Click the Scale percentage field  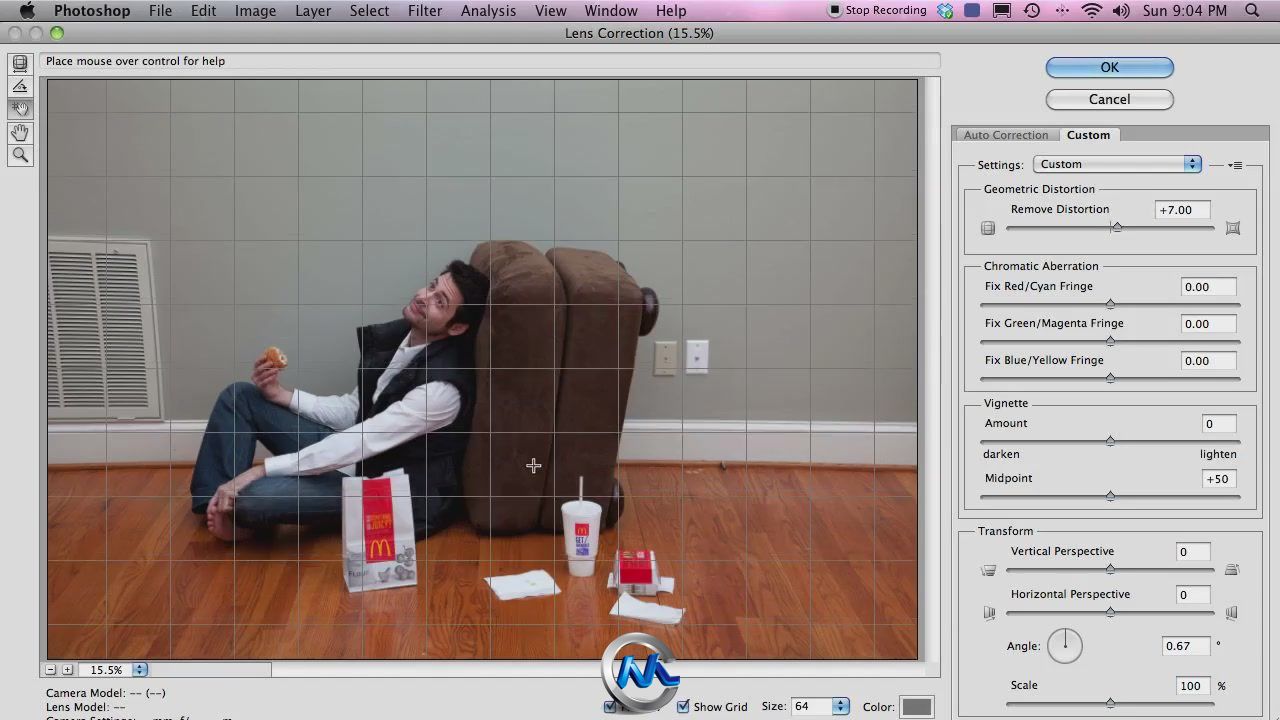1193,686
